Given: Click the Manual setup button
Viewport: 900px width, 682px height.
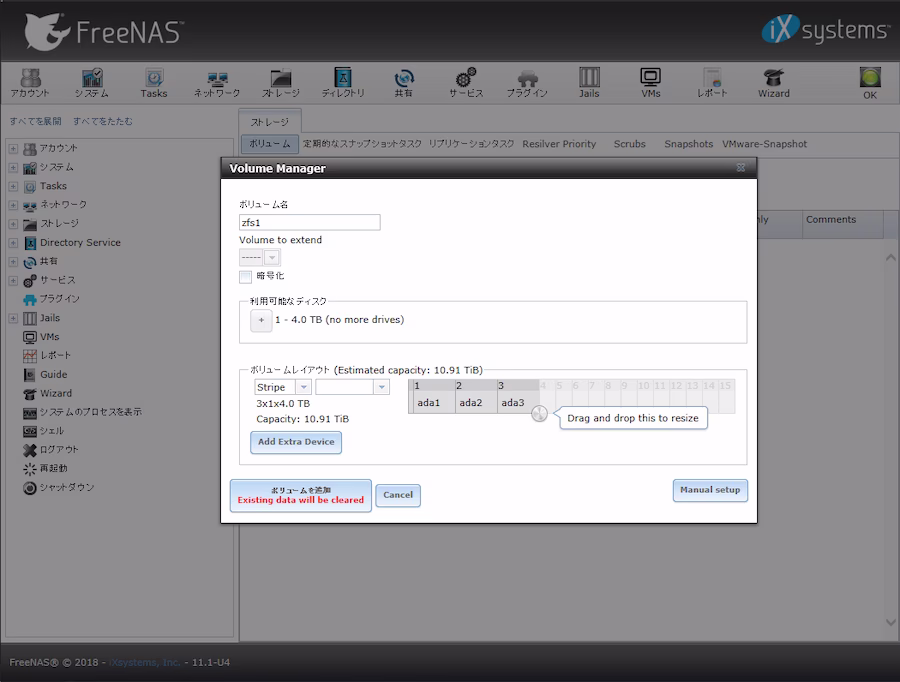Looking at the screenshot, I should 710,490.
